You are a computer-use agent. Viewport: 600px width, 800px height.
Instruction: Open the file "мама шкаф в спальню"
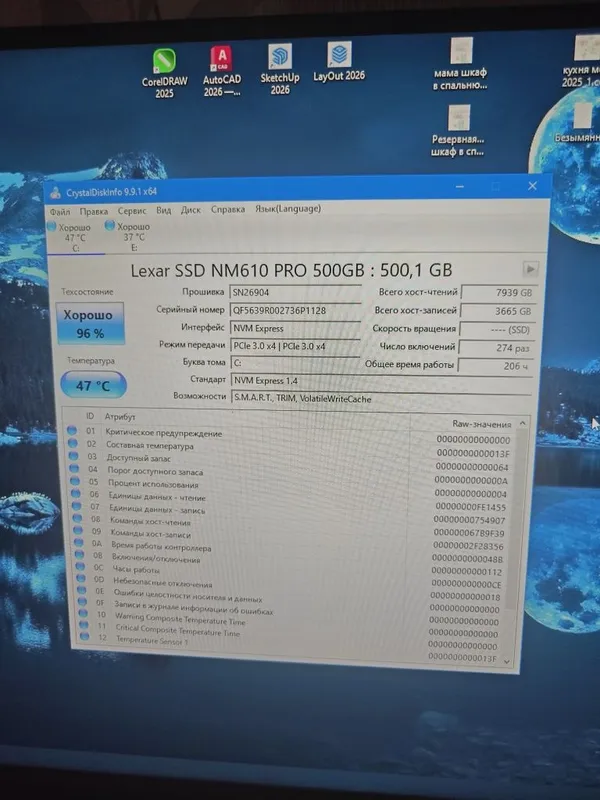tap(460, 64)
